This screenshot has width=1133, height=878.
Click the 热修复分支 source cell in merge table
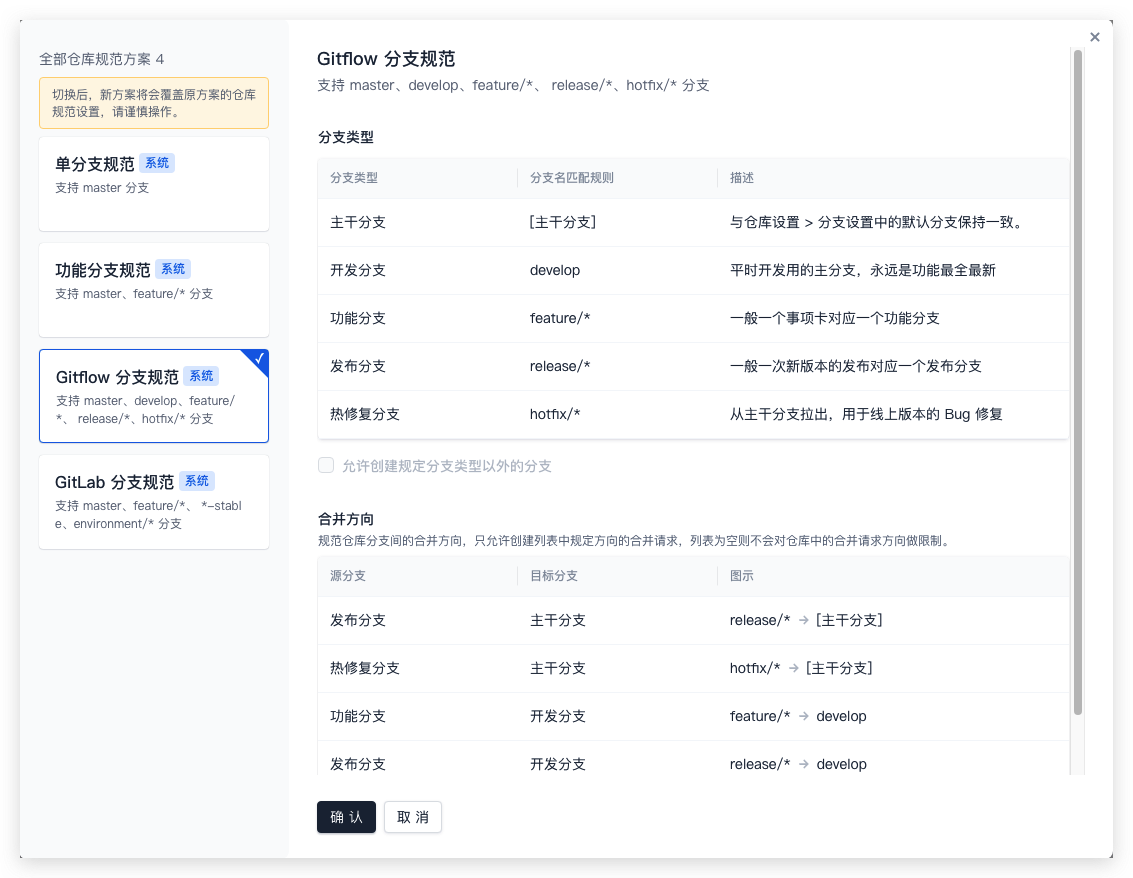(x=365, y=668)
